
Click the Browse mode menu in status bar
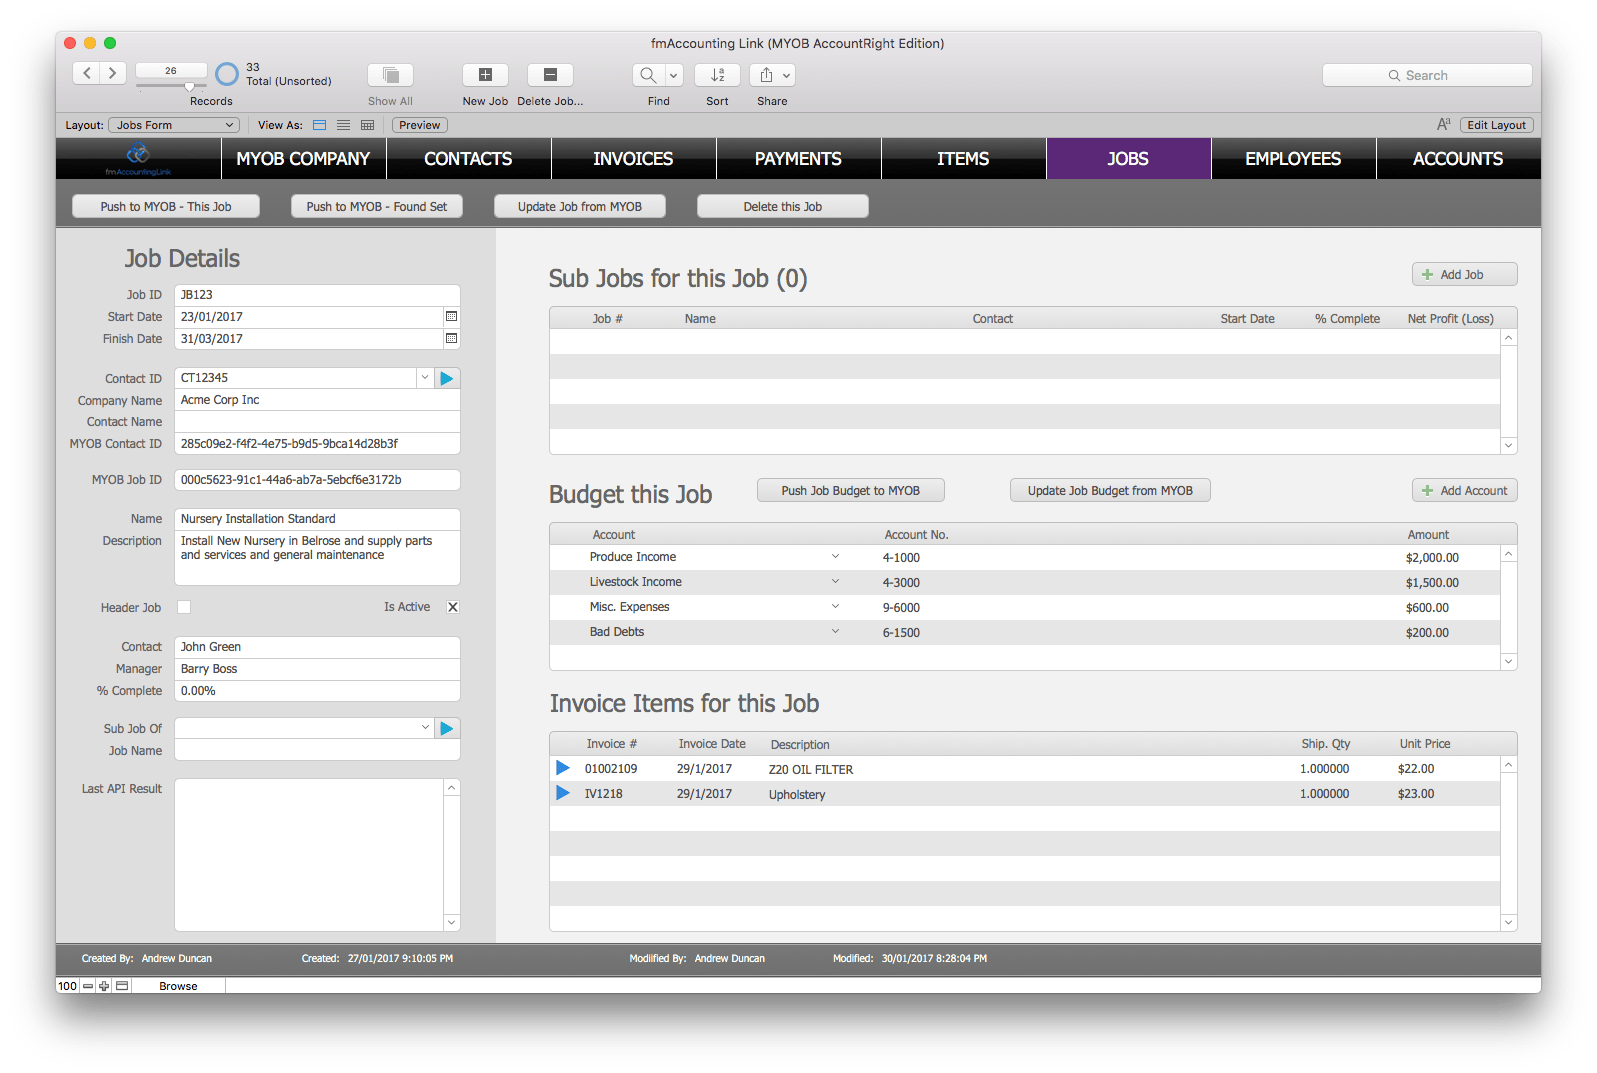click(x=178, y=986)
